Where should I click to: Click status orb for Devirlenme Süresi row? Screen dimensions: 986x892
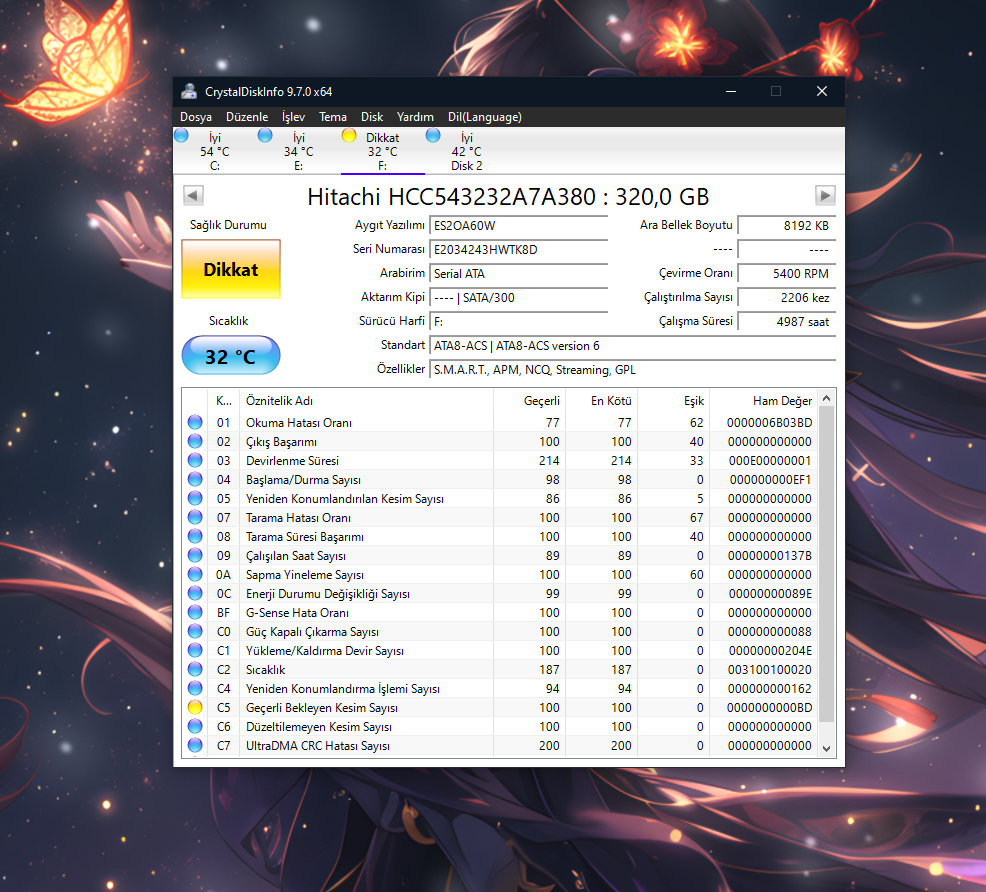[195, 460]
